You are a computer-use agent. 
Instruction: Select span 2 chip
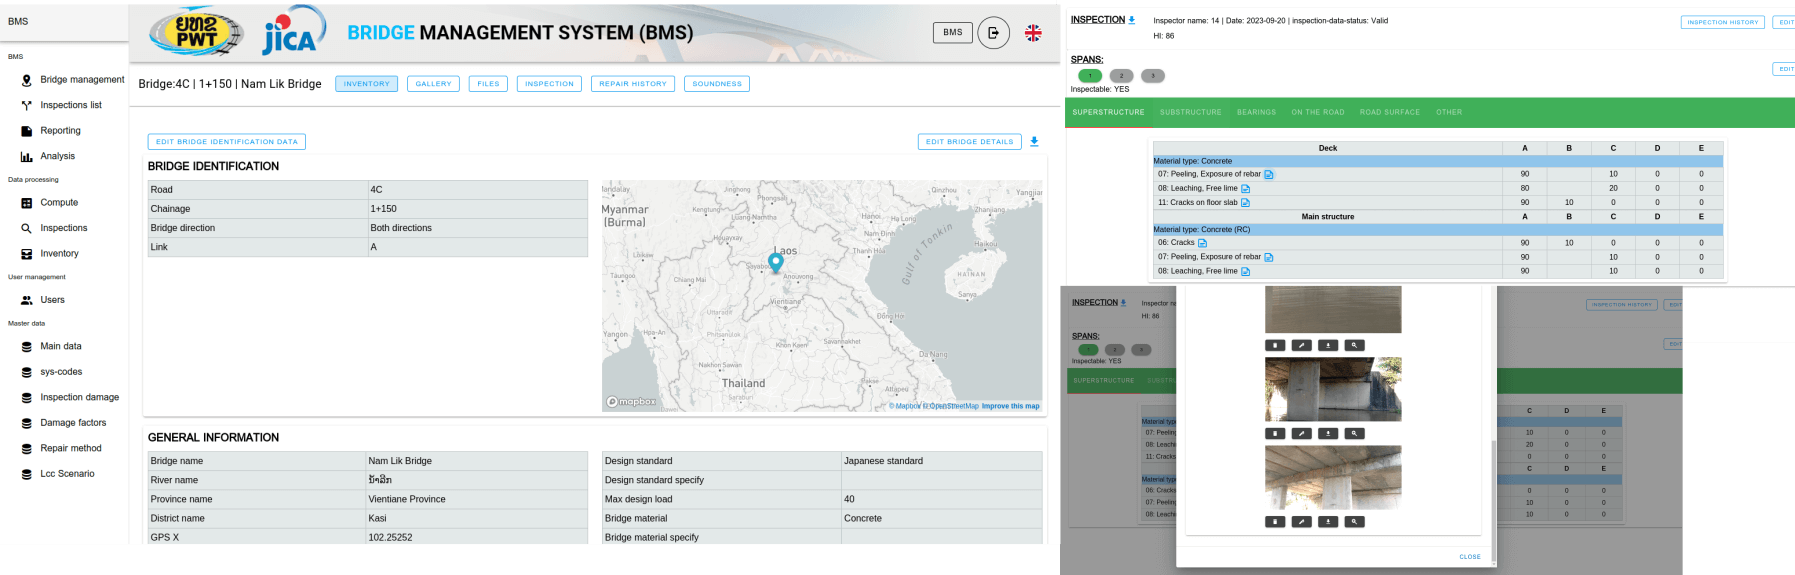tap(1121, 76)
